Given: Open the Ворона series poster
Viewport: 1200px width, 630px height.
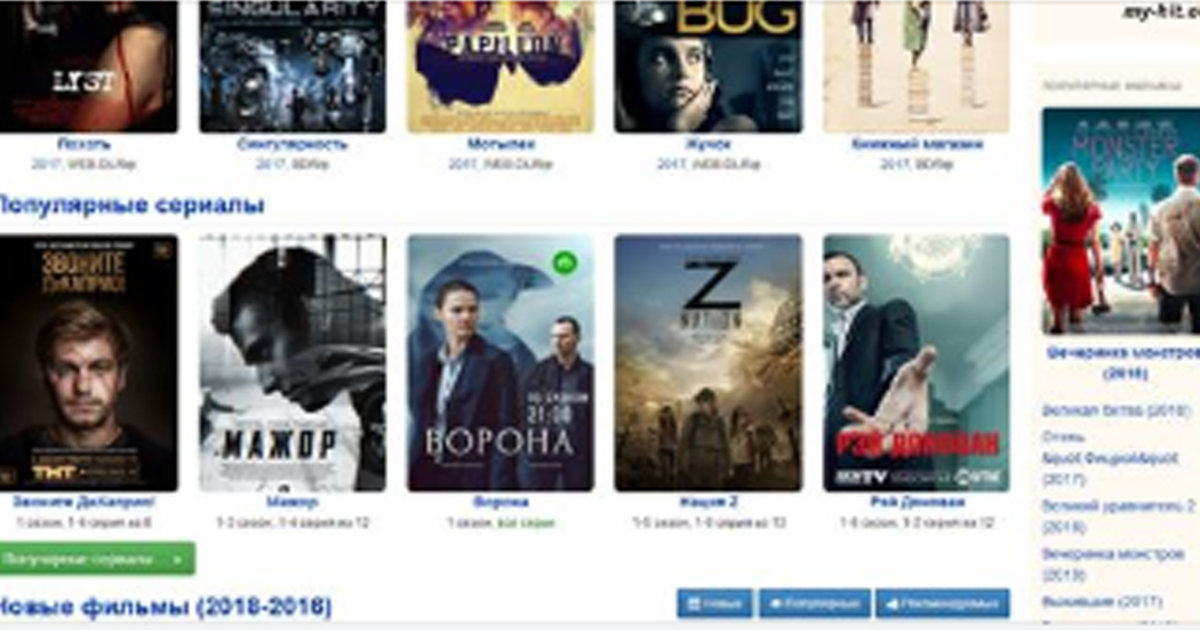Looking at the screenshot, I should pos(500,363).
